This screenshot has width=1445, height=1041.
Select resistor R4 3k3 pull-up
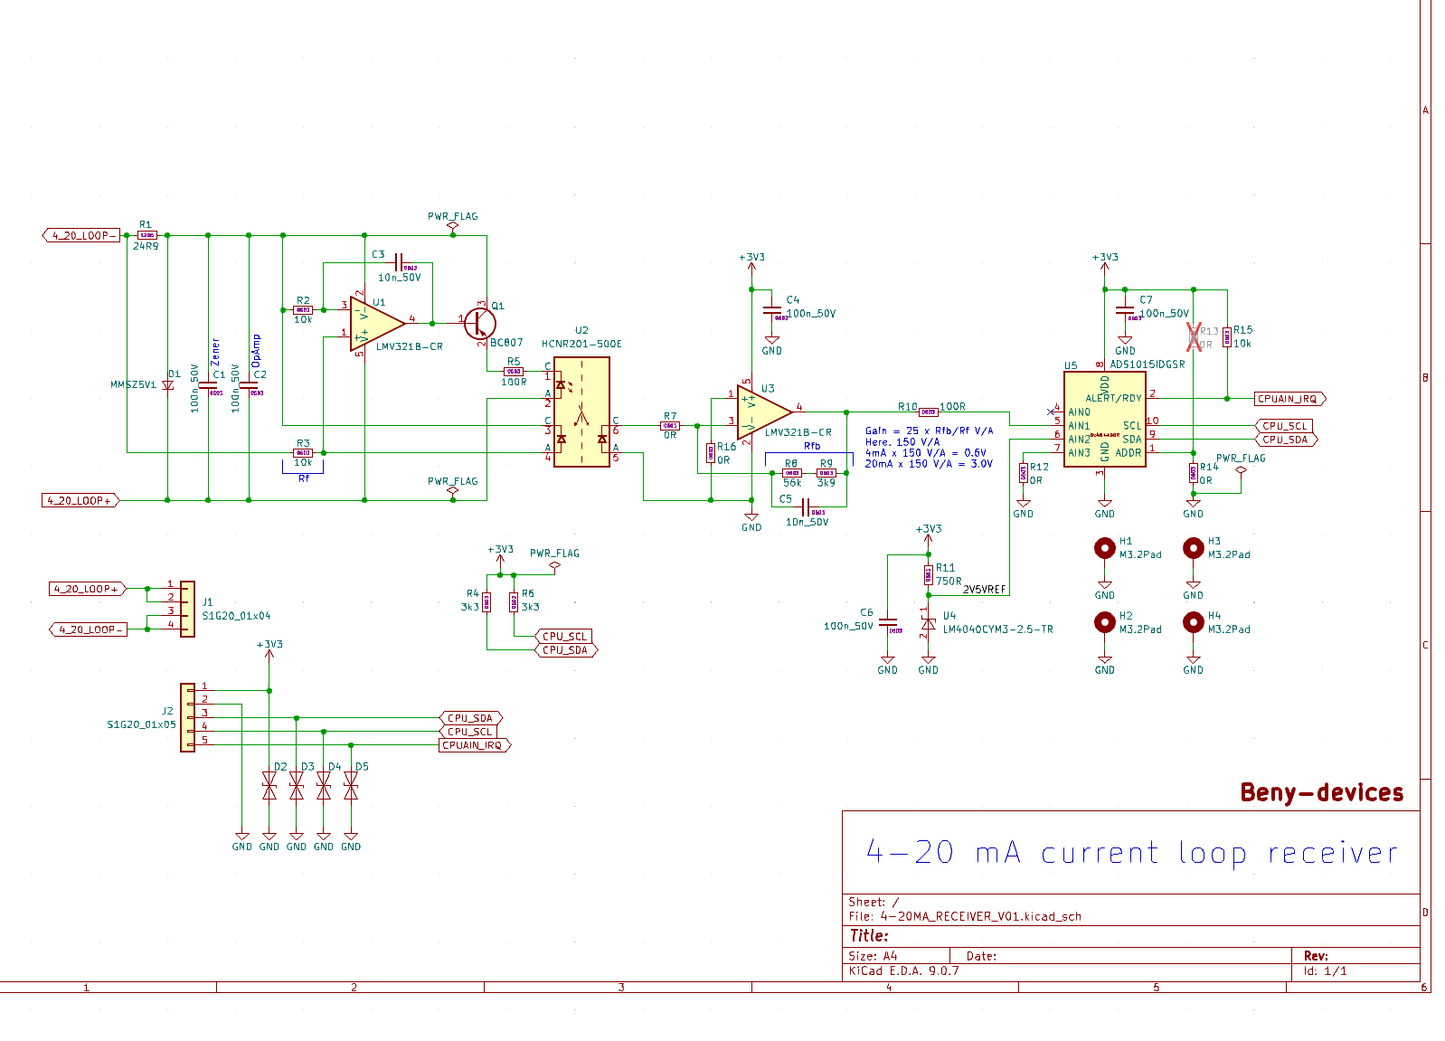point(487,602)
